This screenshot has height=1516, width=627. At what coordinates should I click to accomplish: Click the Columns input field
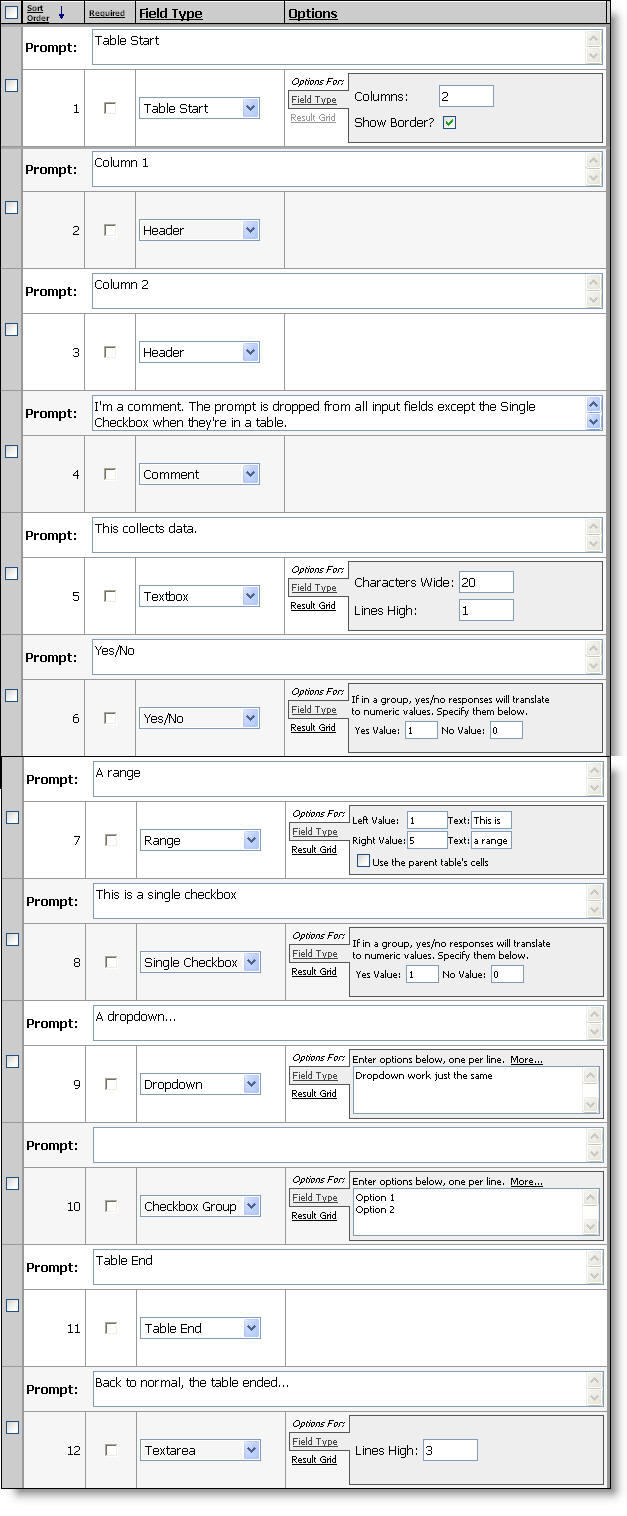pos(466,96)
